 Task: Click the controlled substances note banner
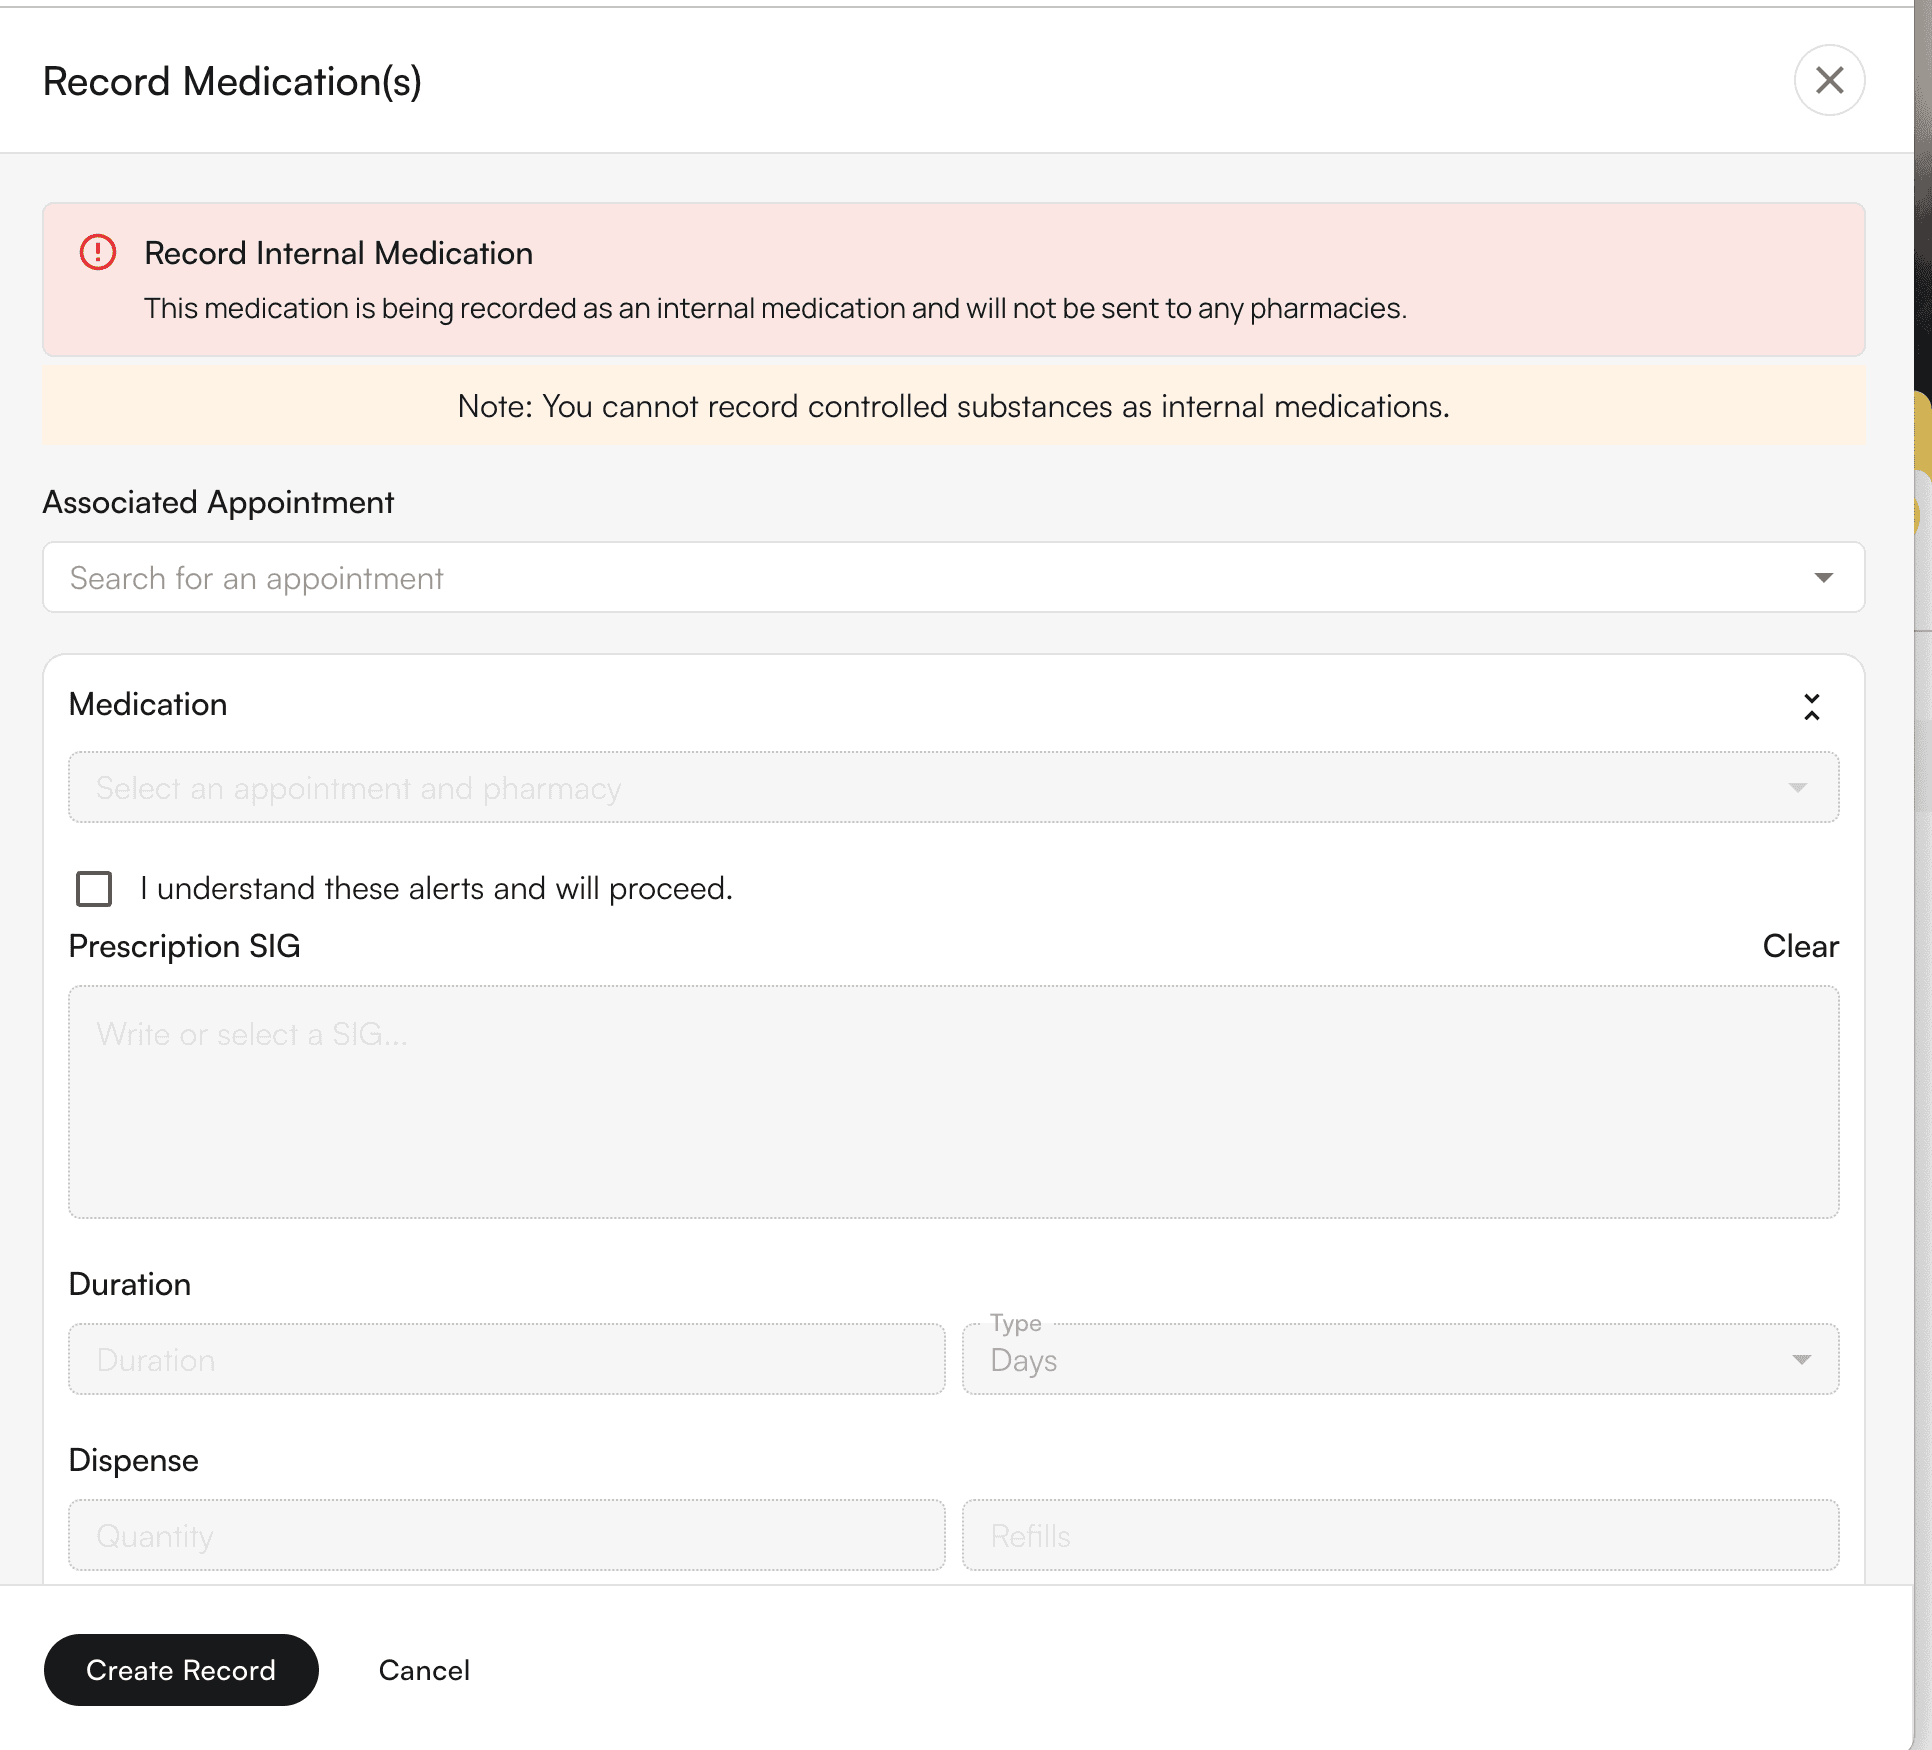point(952,407)
